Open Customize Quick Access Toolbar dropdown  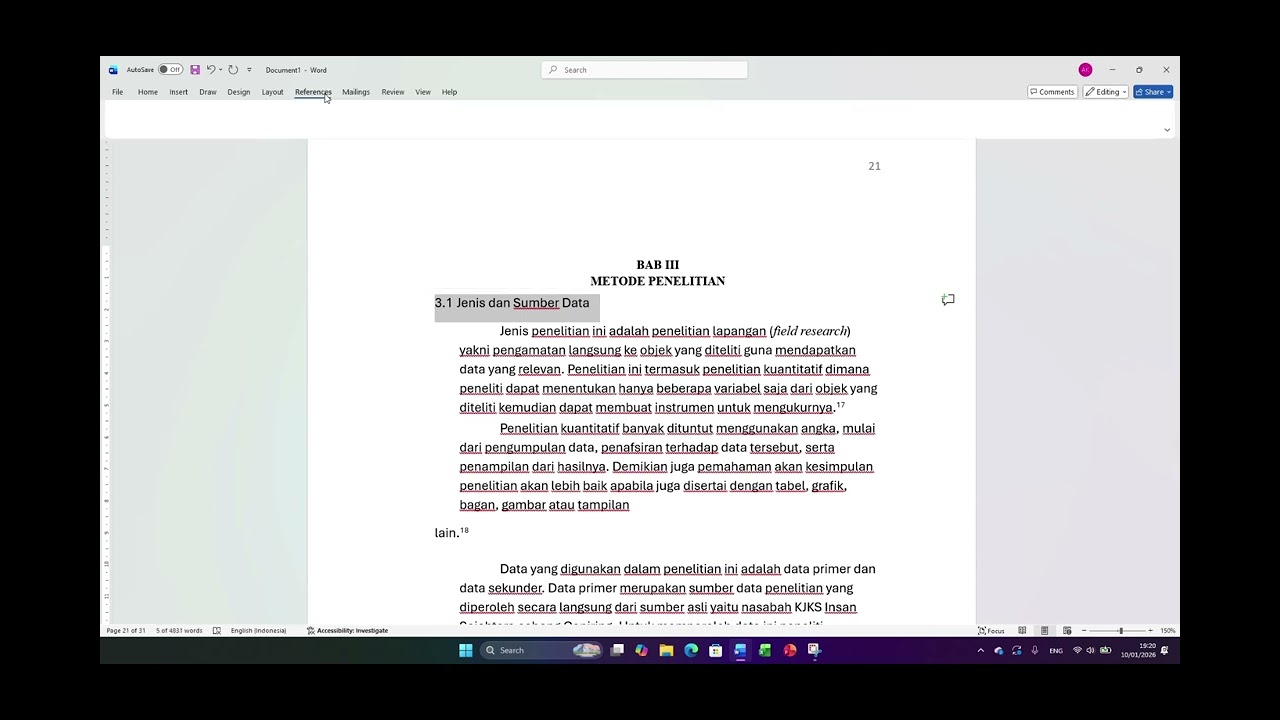[x=249, y=70]
